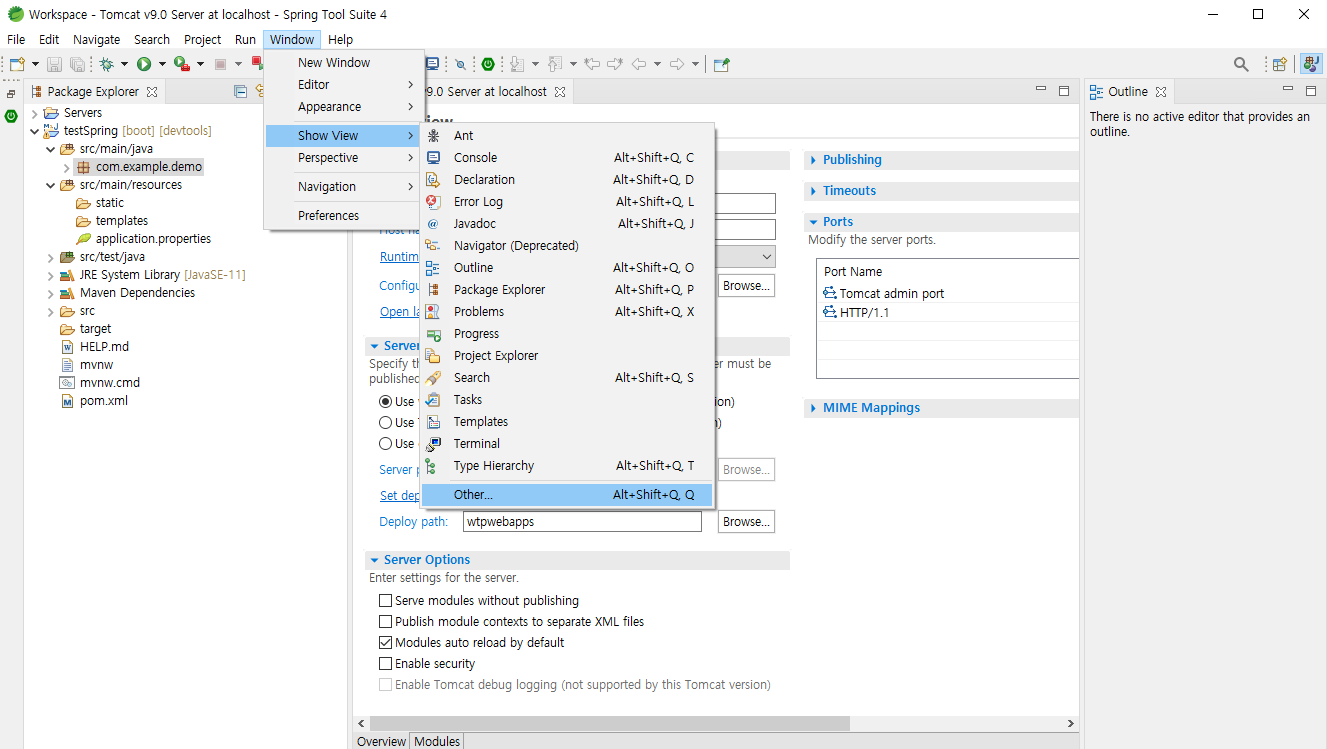Click the Debug bug icon in toolbar
1327x749 pixels.
[106, 64]
